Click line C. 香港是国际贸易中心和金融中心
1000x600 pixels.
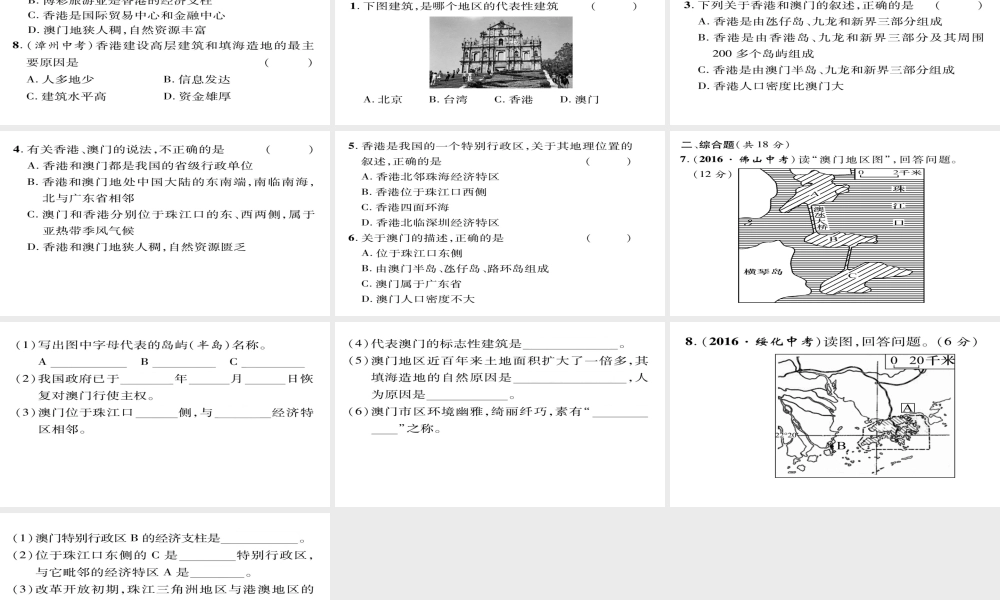tap(126, 15)
